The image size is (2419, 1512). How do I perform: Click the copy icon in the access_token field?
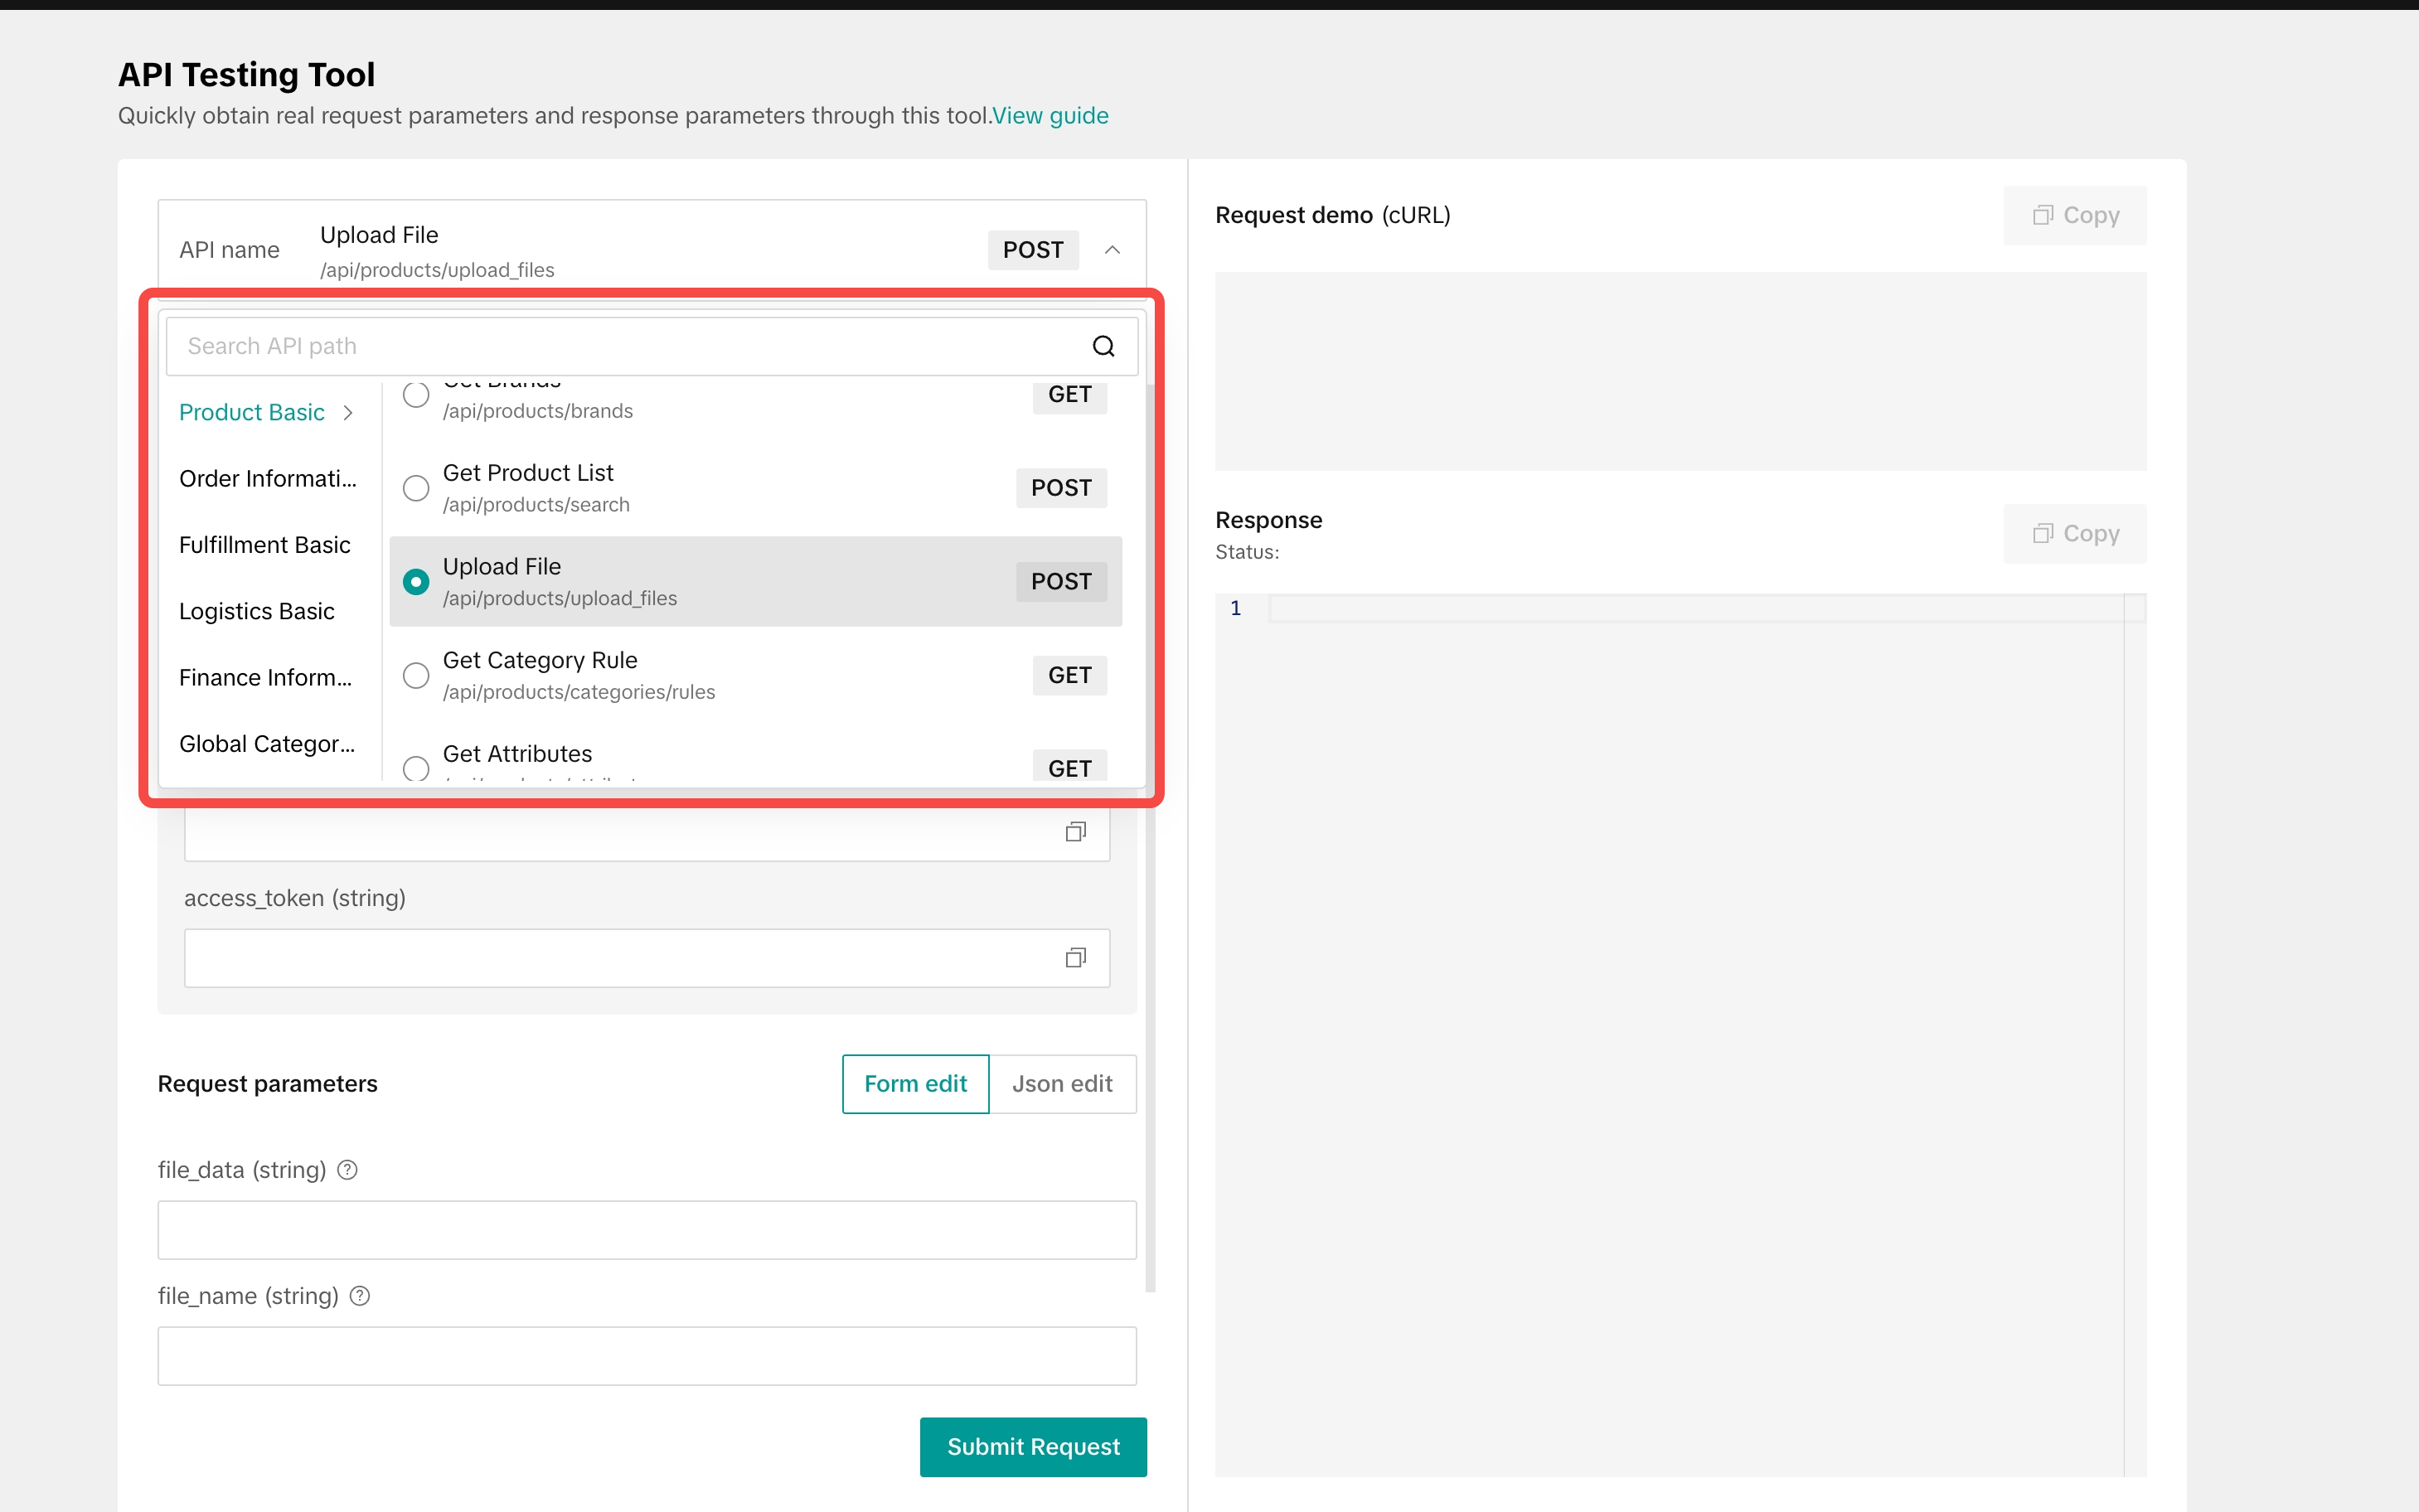(1075, 958)
